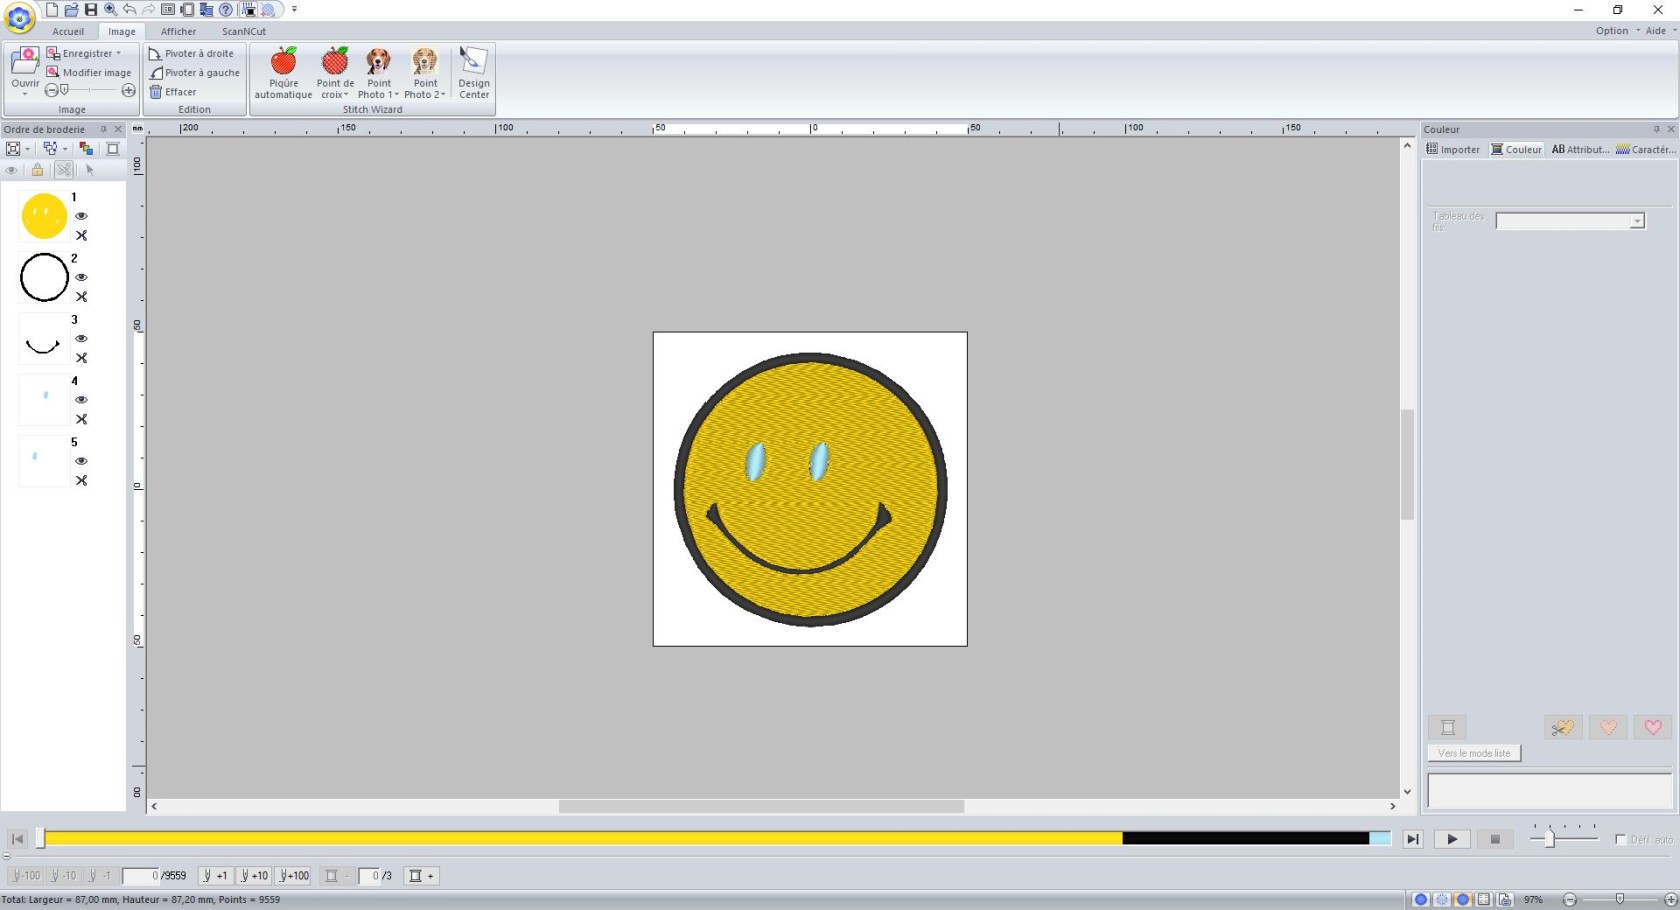Image resolution: width=1680 pixels, height=910 pixels.
Task: Toggle visibility of pattern 4 eye
Action: (x=81, y=399)
